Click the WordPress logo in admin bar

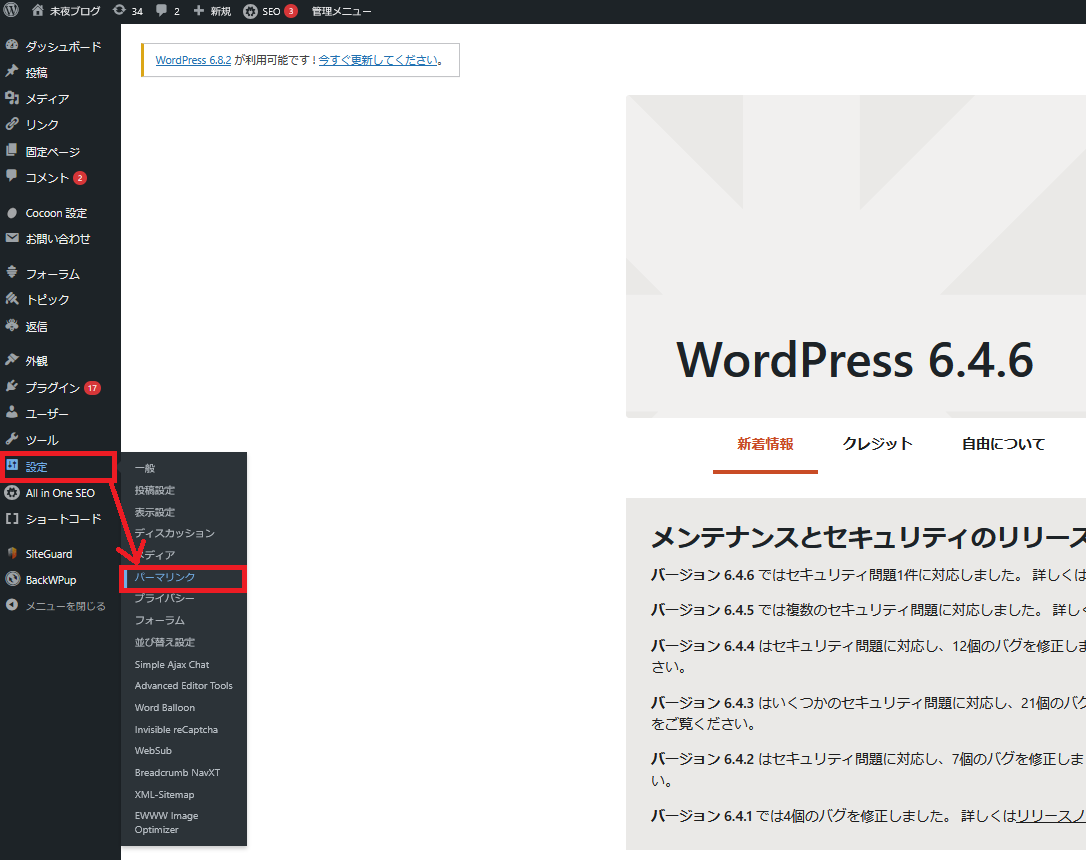pyautogui.click(x=11, y=11)
